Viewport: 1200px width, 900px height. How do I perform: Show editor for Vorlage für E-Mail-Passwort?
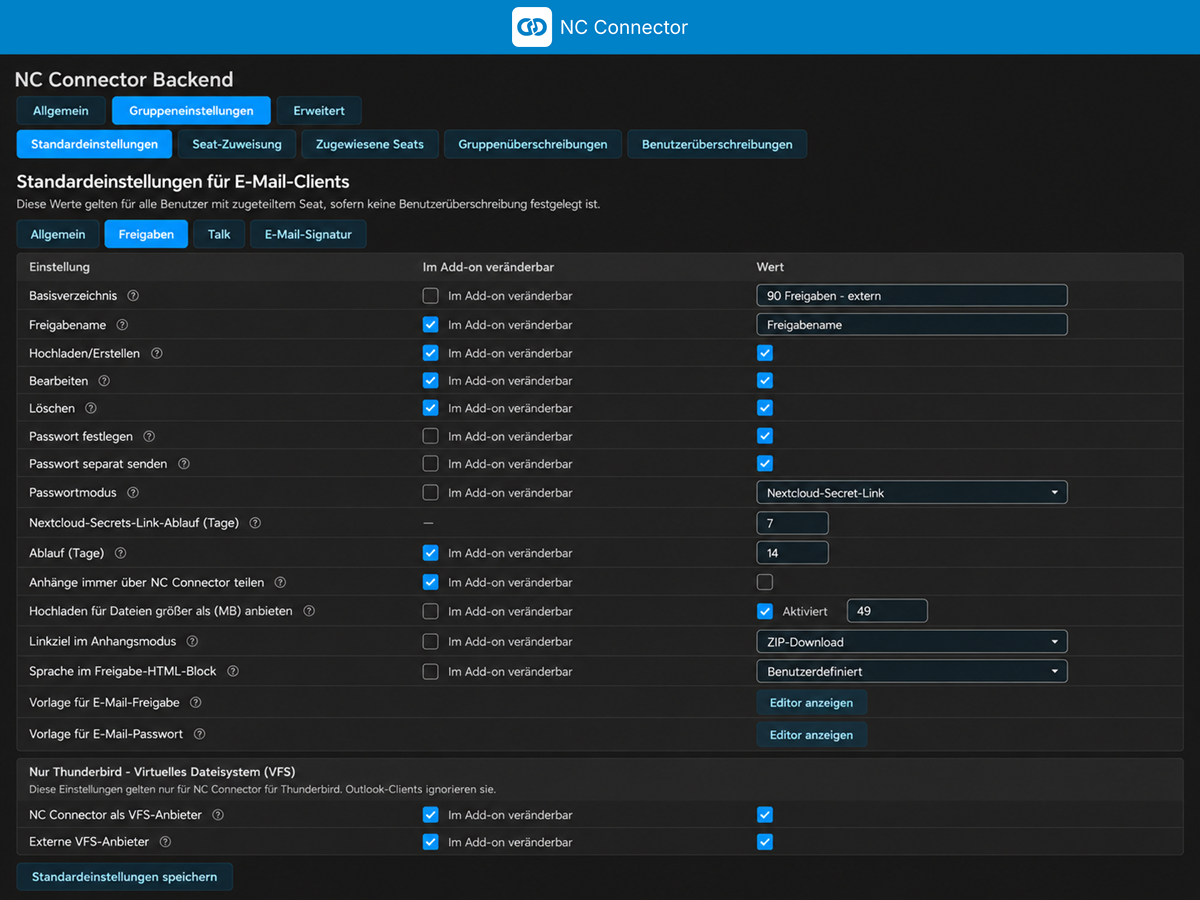pyautogui.click(x=812, y=734)
